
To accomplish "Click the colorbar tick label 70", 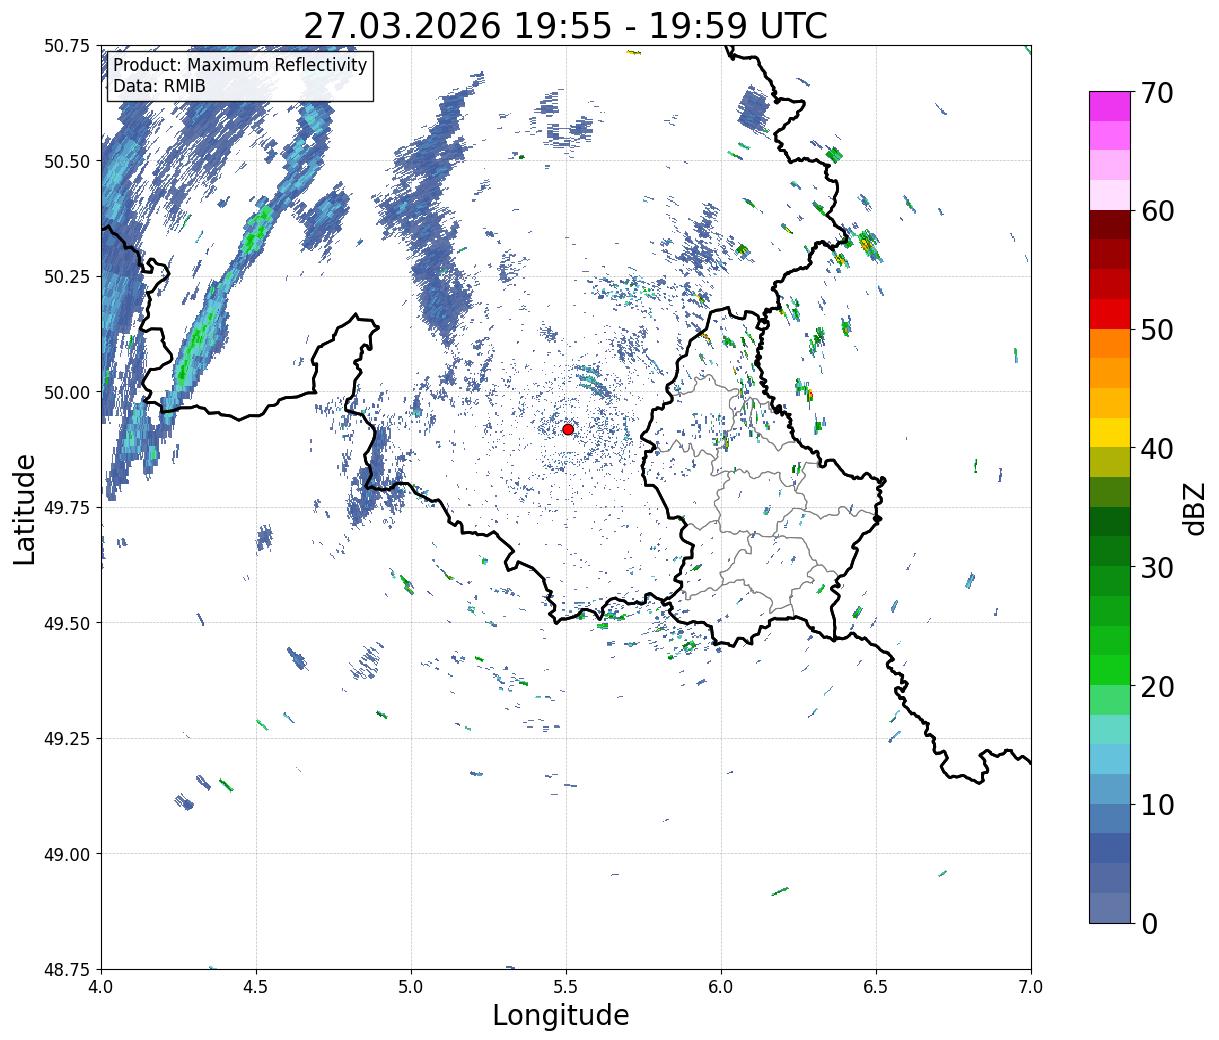I will click(x=1158, y=93).
